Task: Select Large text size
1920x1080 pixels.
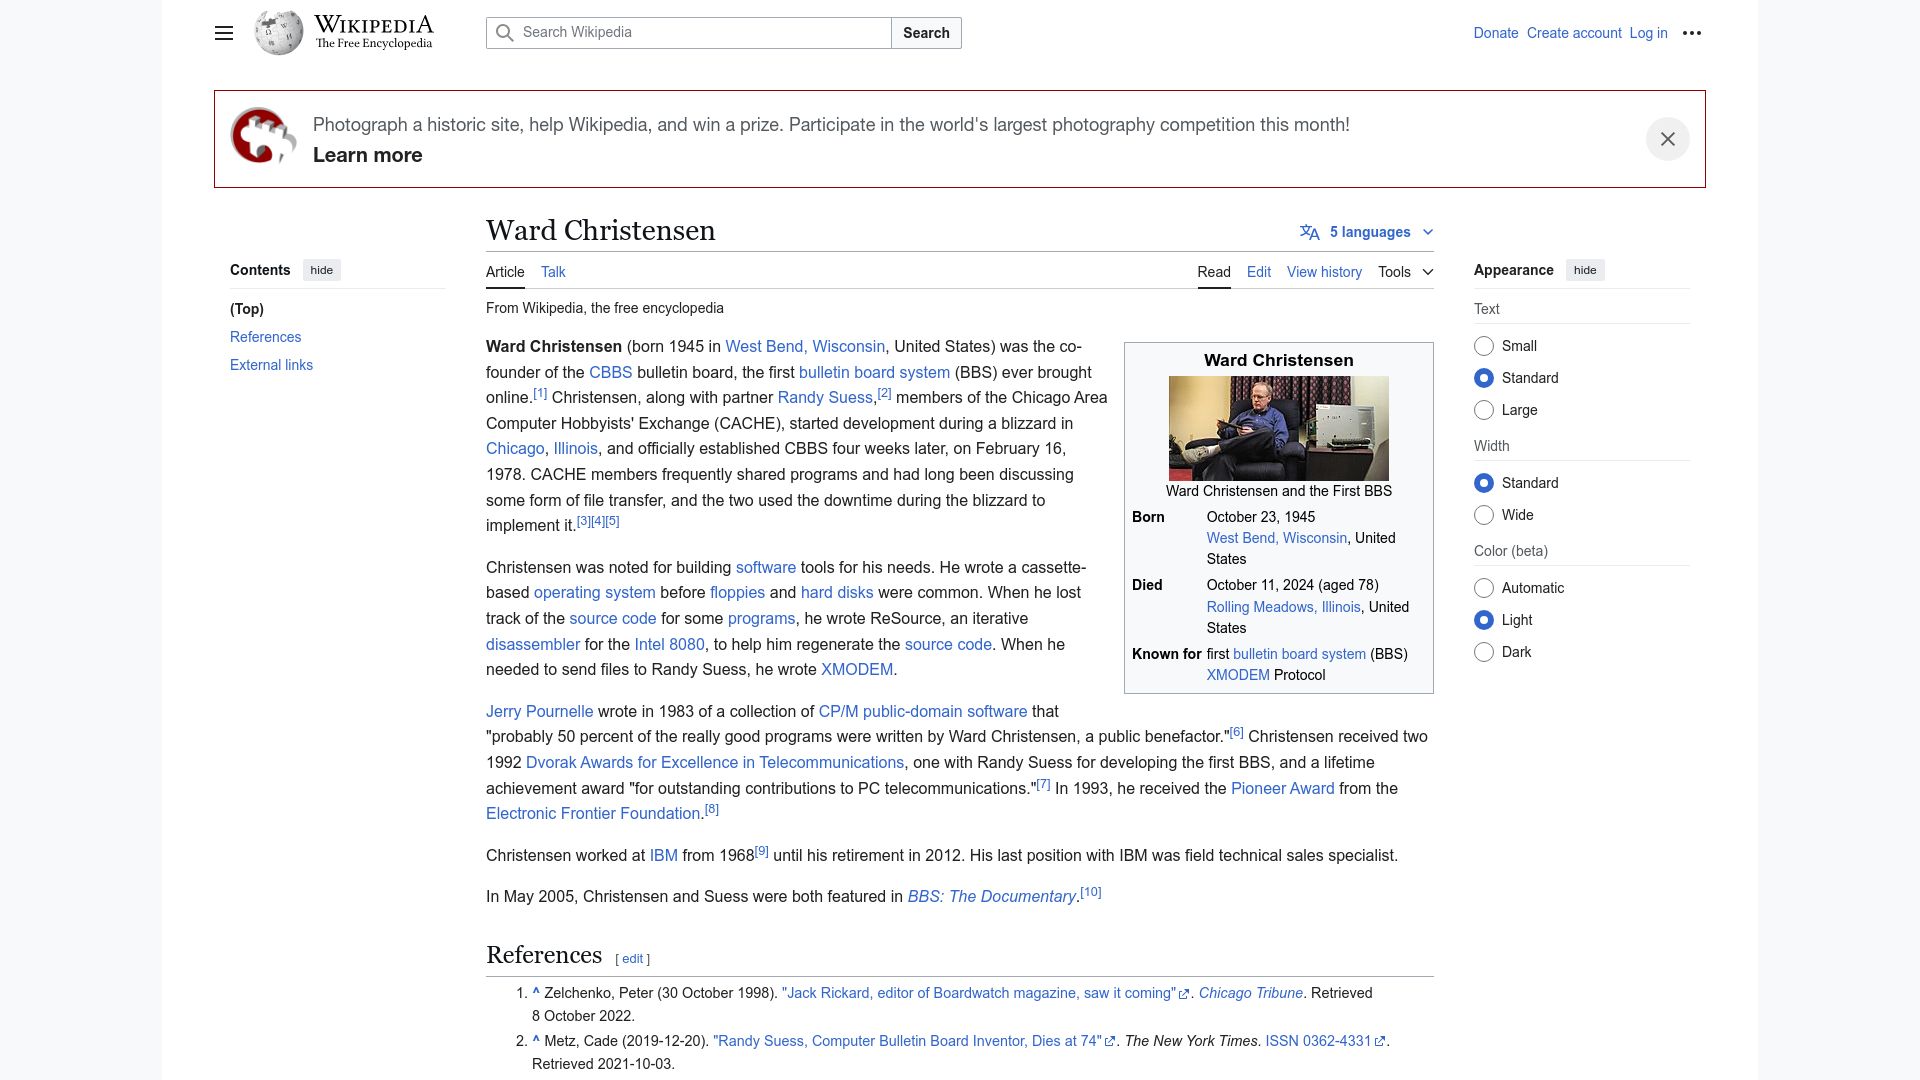Action: [x=1484, y=410]
